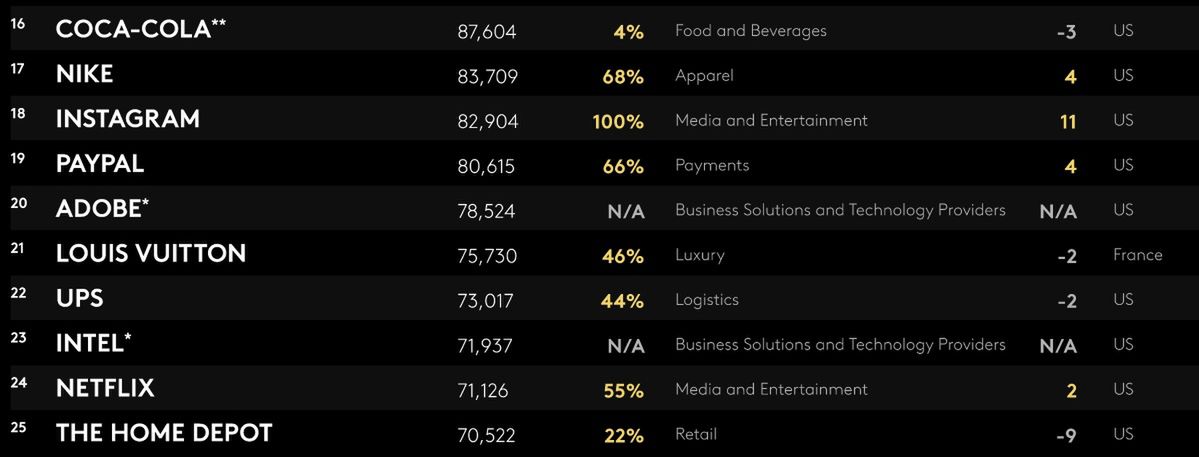
Task: Select the Luxury category label
Action: click(699, 255)
